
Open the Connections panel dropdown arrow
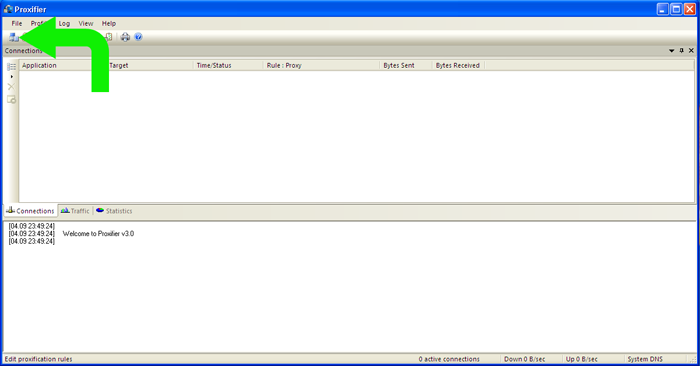[671, 51]
